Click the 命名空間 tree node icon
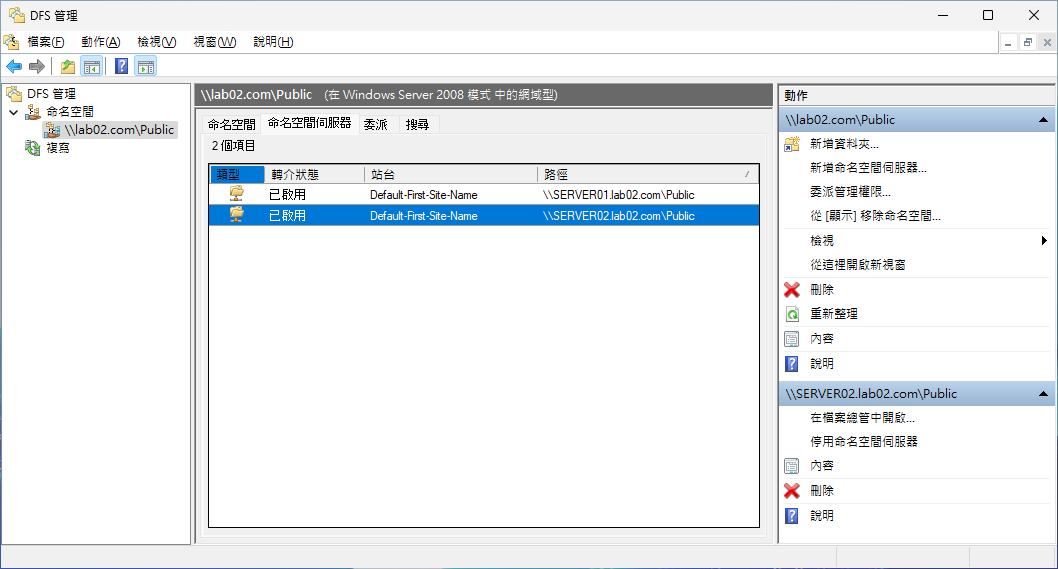Viewport: 1058px width, 569px height. [x=33, y=111]
